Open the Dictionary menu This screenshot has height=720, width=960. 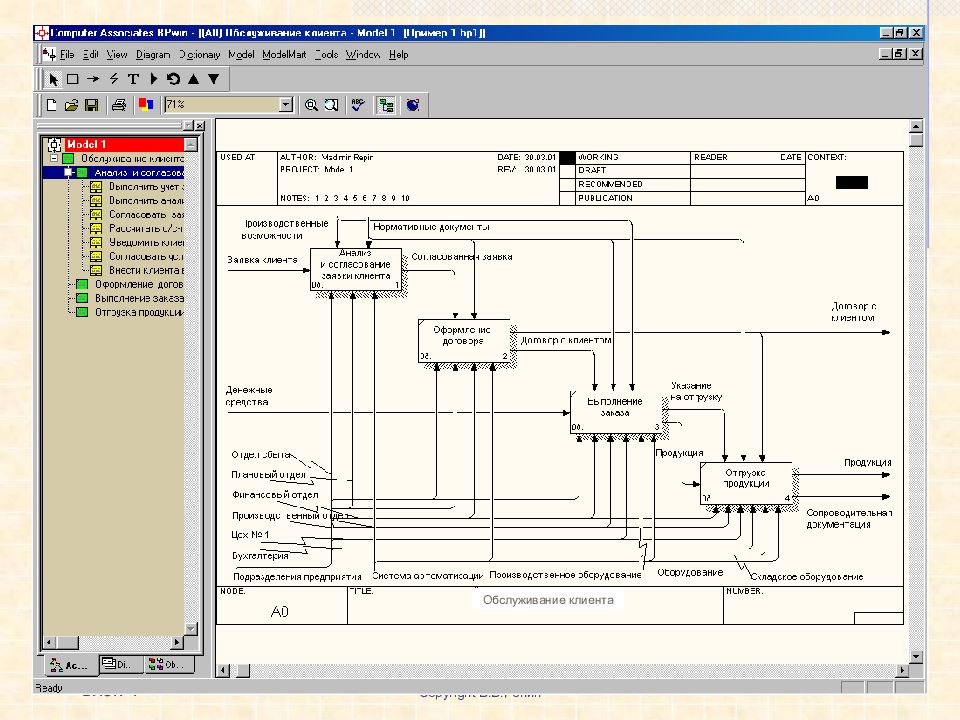click(200, 54)
